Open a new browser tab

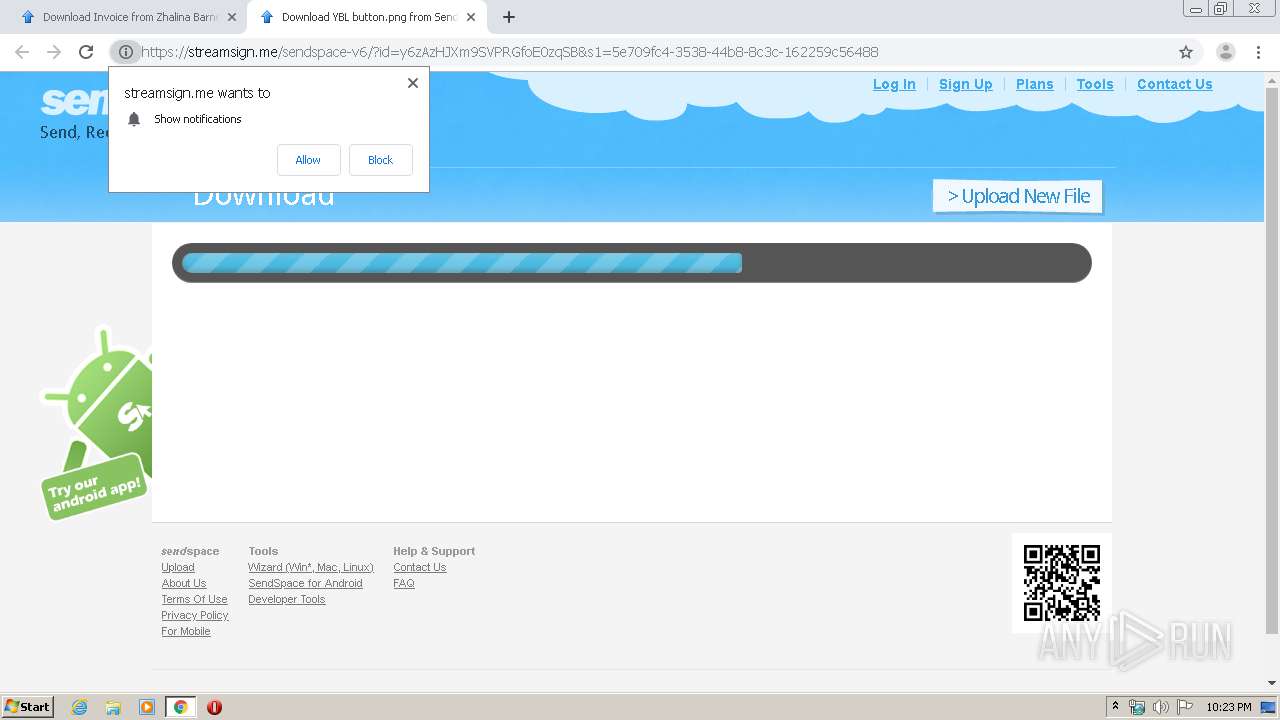[x=509, y=17]
